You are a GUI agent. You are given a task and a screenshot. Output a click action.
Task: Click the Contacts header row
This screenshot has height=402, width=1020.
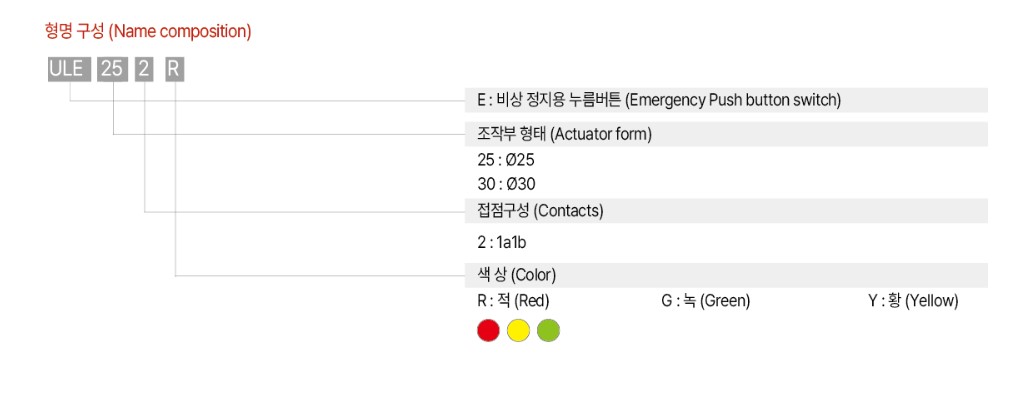click(726, 211)
